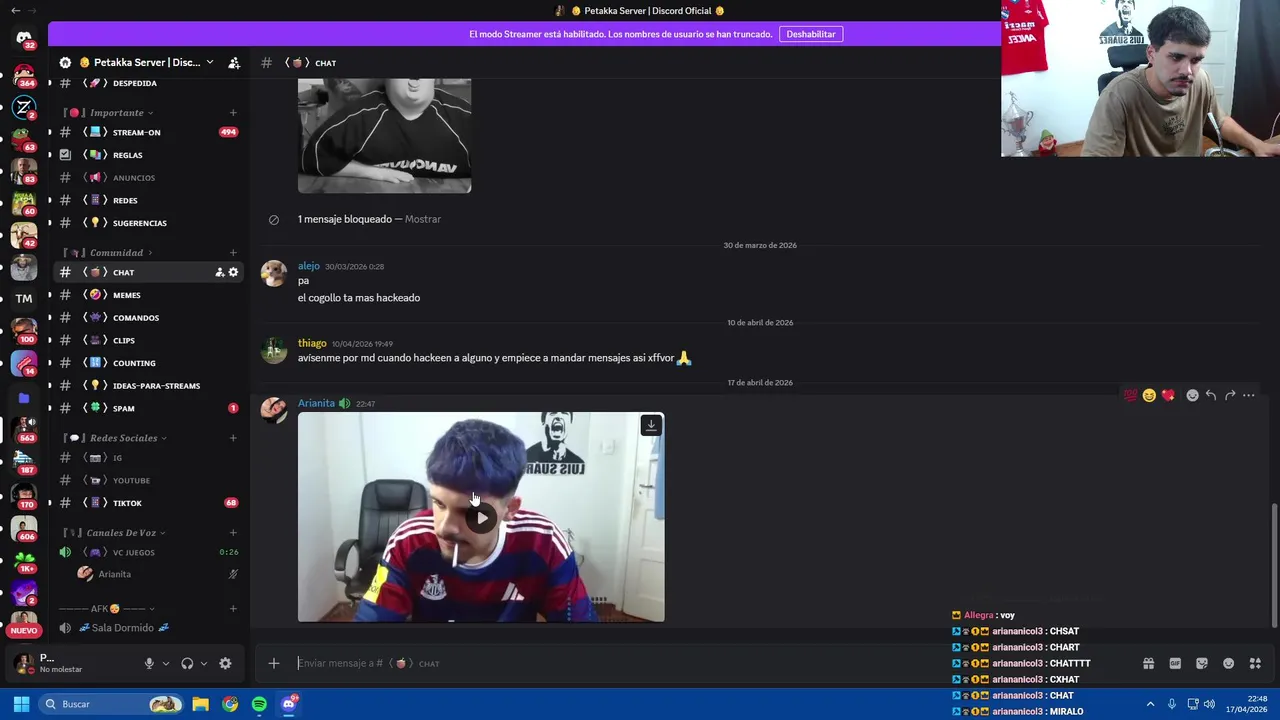1280x720 pixels.
Task: Reply to Arianita's message
Action: point(1211,396)
